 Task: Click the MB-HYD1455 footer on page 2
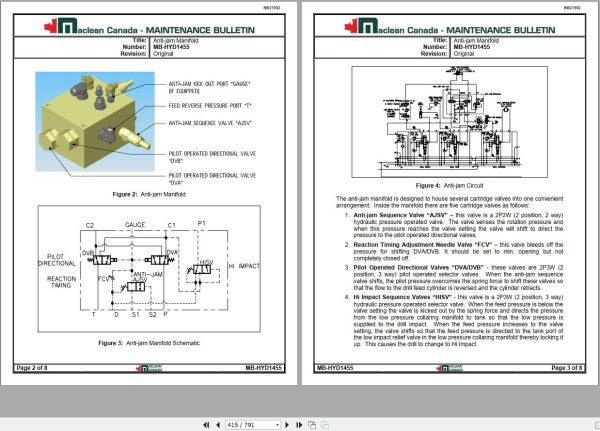(x=264, y=368)
